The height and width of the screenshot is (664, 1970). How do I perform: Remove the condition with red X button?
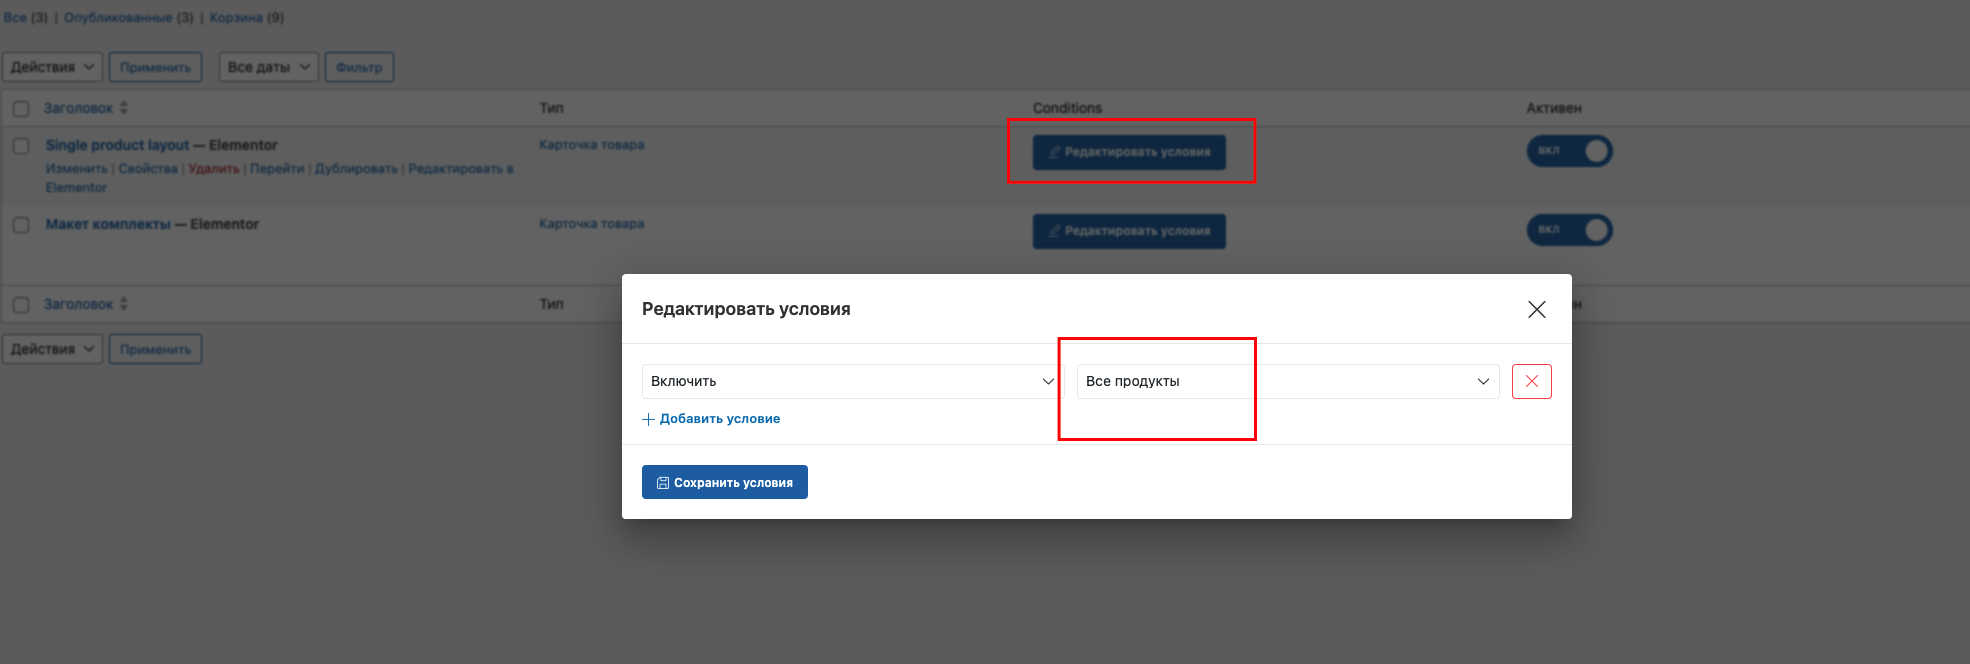[x=1531, y=381]
